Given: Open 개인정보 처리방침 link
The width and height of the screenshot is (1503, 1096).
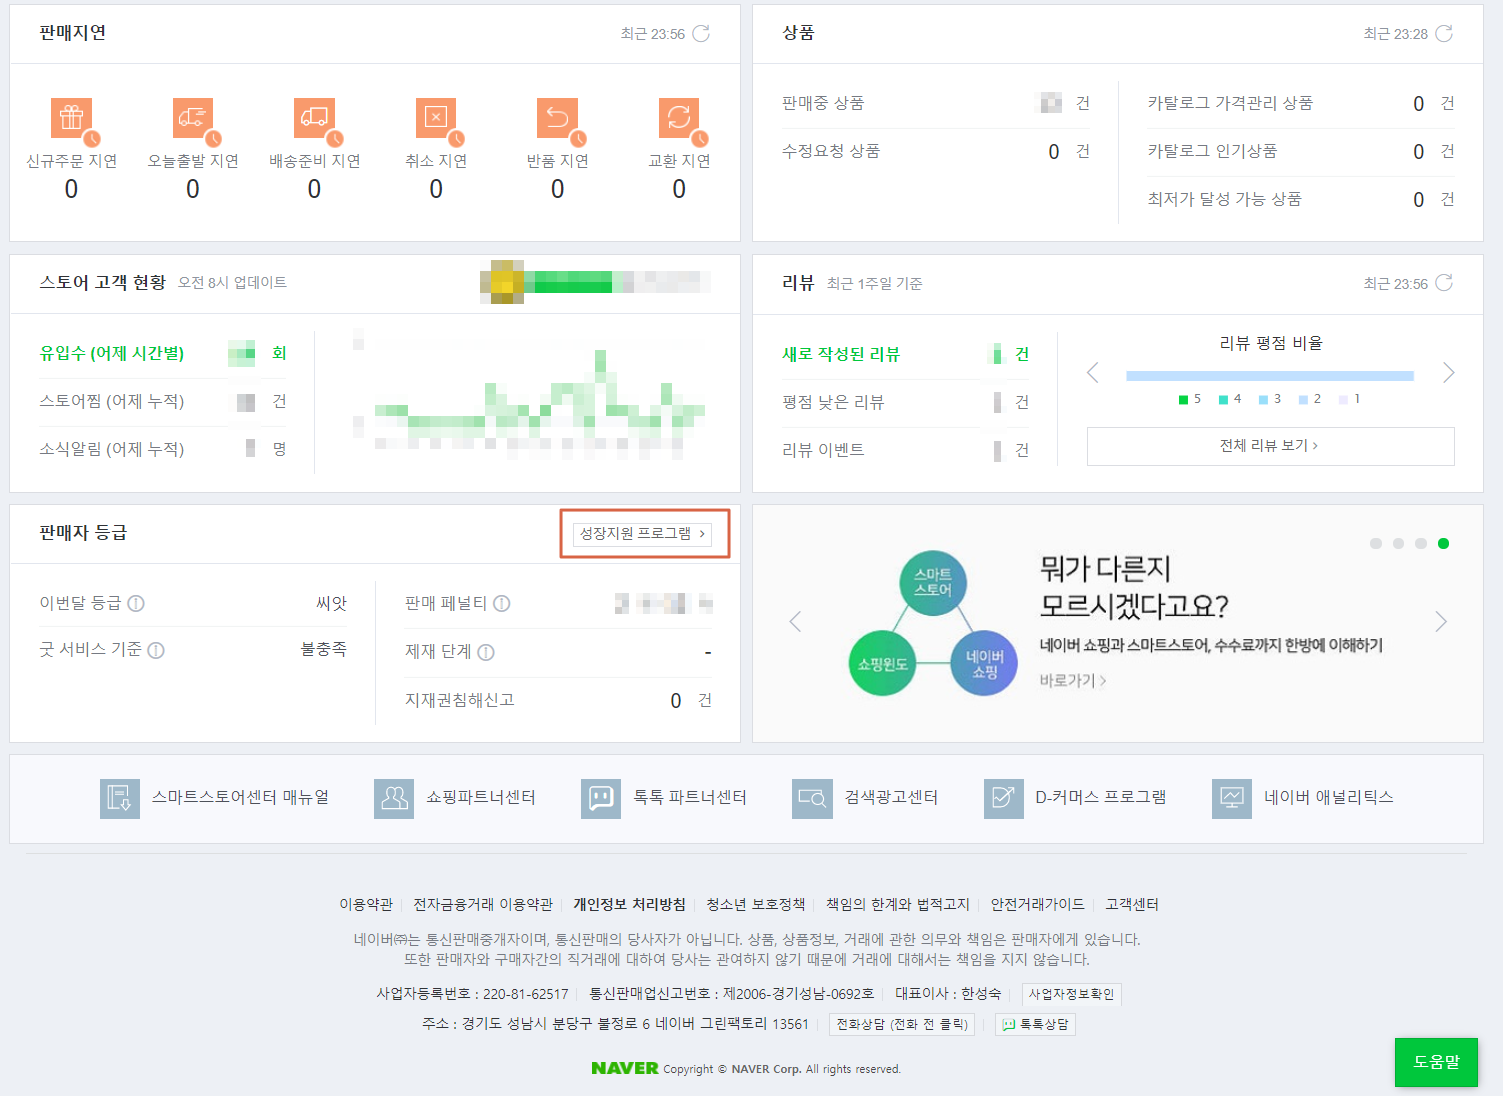Looking at the screenshot, I should [629, 904].
